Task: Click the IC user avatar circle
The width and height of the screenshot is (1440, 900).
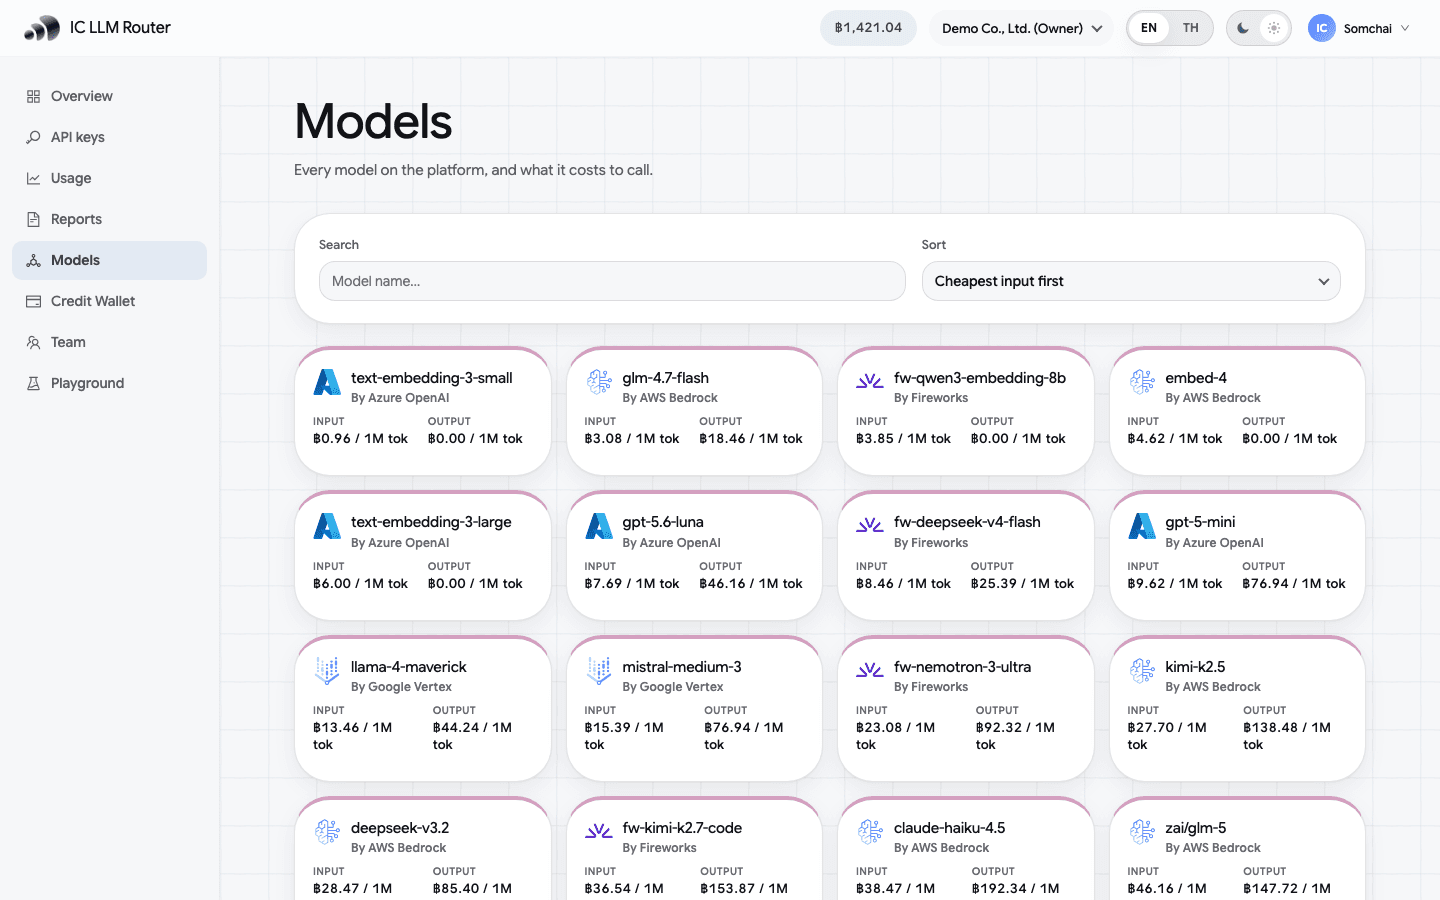Action: (1322, 28)
